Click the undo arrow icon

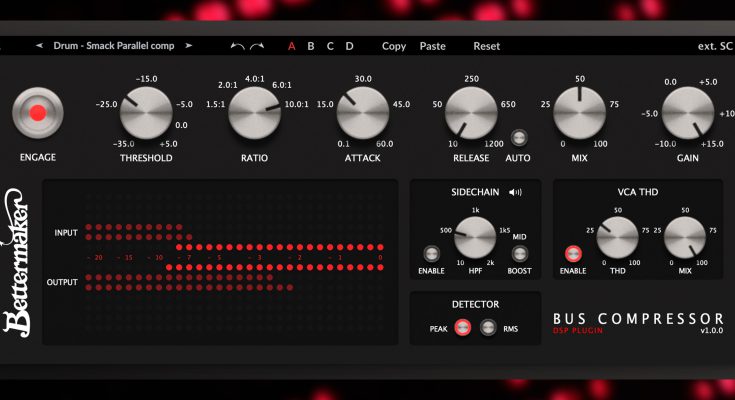237,46
